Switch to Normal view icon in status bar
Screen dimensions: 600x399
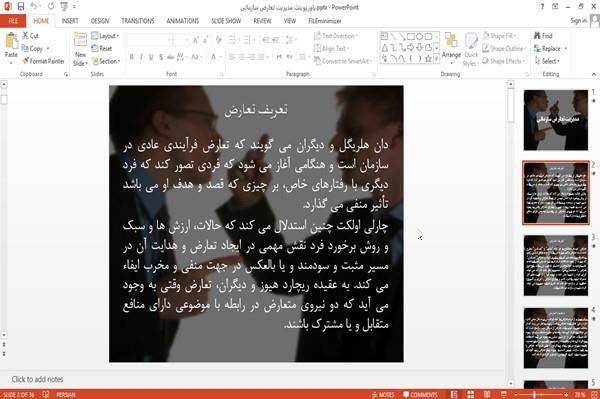click(x=454, y=394)
